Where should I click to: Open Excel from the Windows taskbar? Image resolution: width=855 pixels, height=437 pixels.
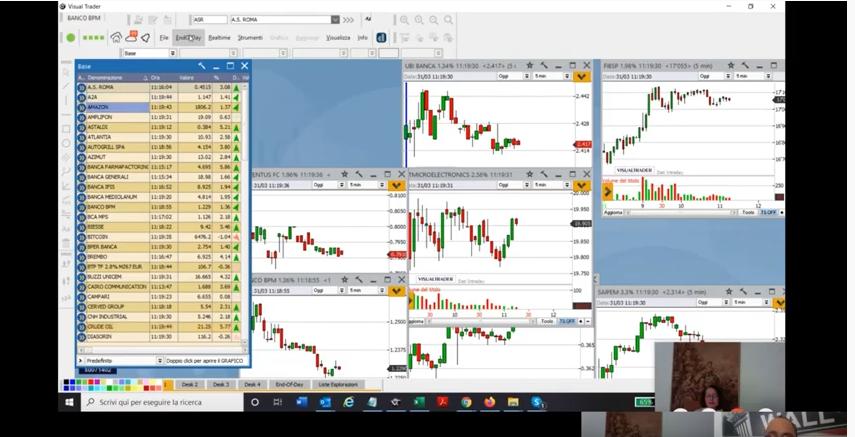[x=419, y=402]
